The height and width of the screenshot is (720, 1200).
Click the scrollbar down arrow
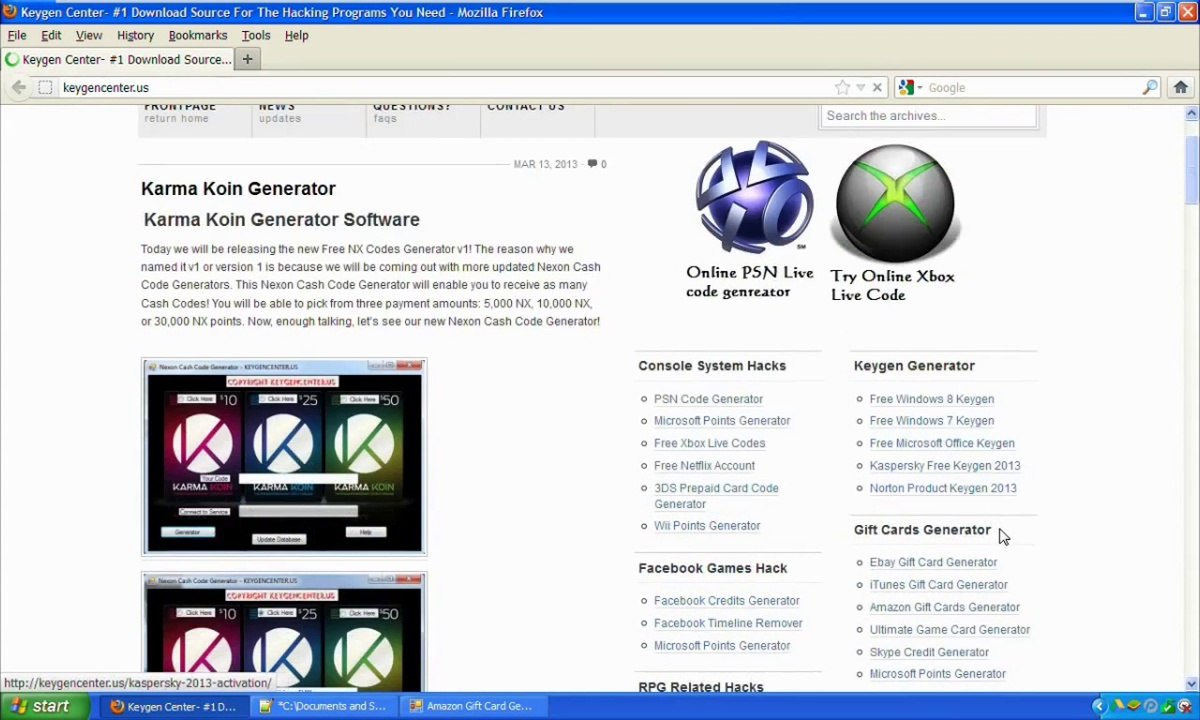tap(1192, 685)
